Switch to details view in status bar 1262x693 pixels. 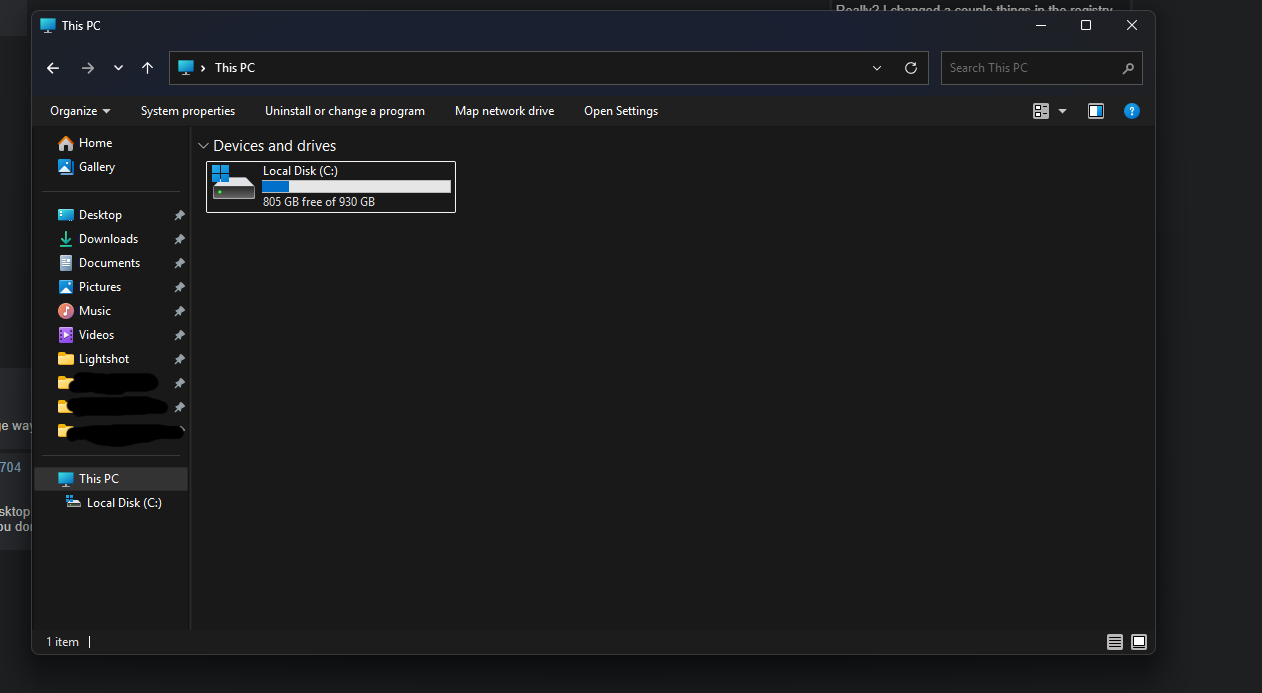(x=1115, y=642)
